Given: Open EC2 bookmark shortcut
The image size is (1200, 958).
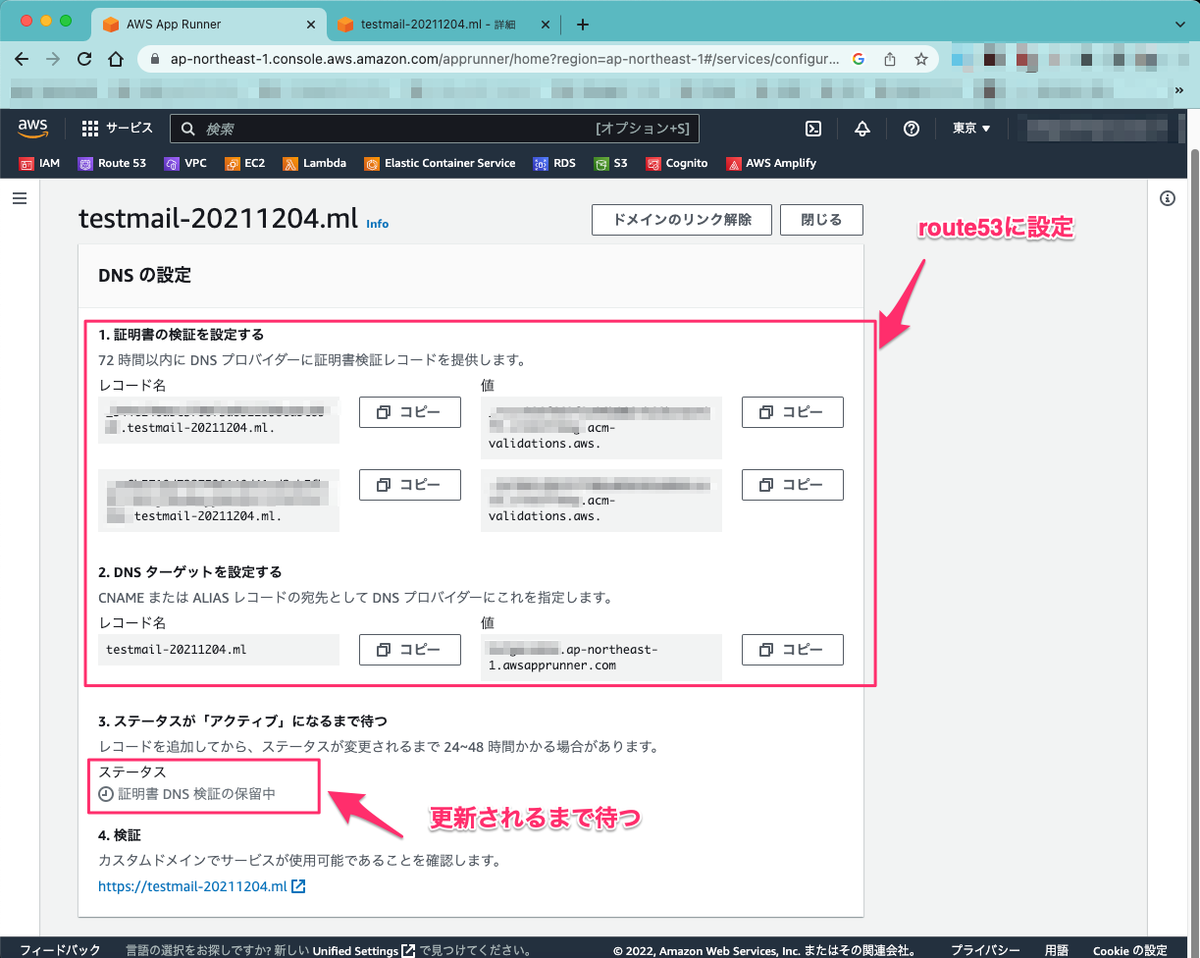Looking at the screenshot, I should pos(244,163).
